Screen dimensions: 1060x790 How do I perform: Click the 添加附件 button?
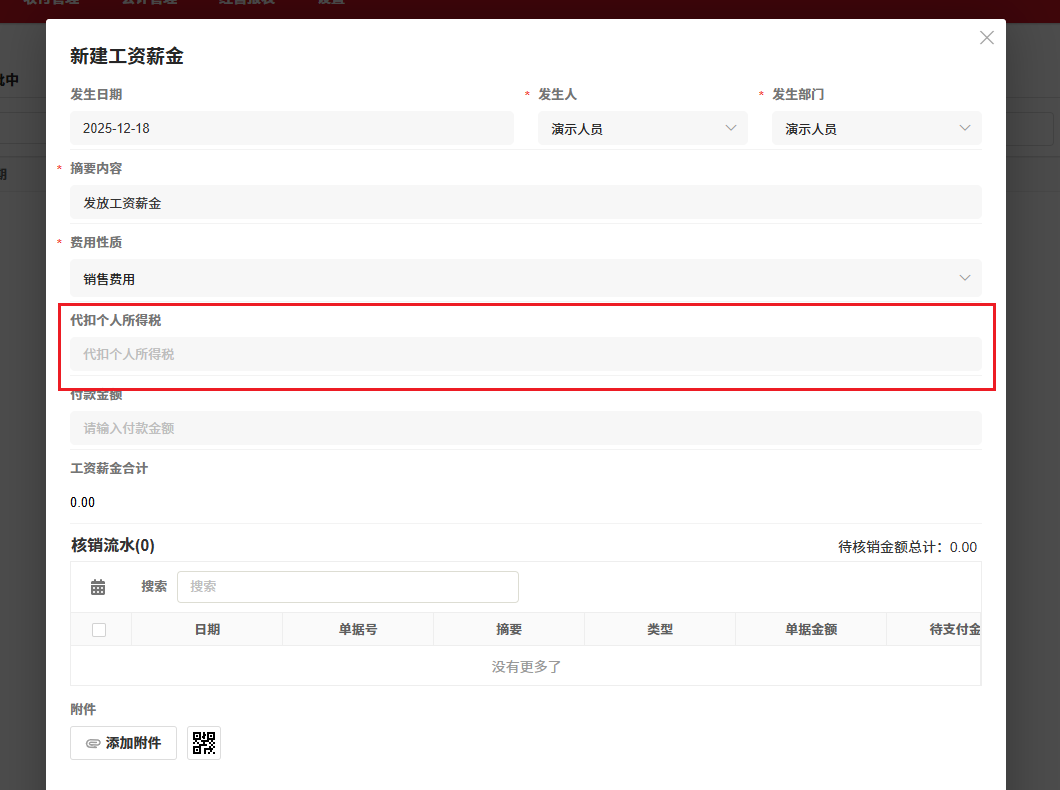pyautogui.click(x=123, y=743)
